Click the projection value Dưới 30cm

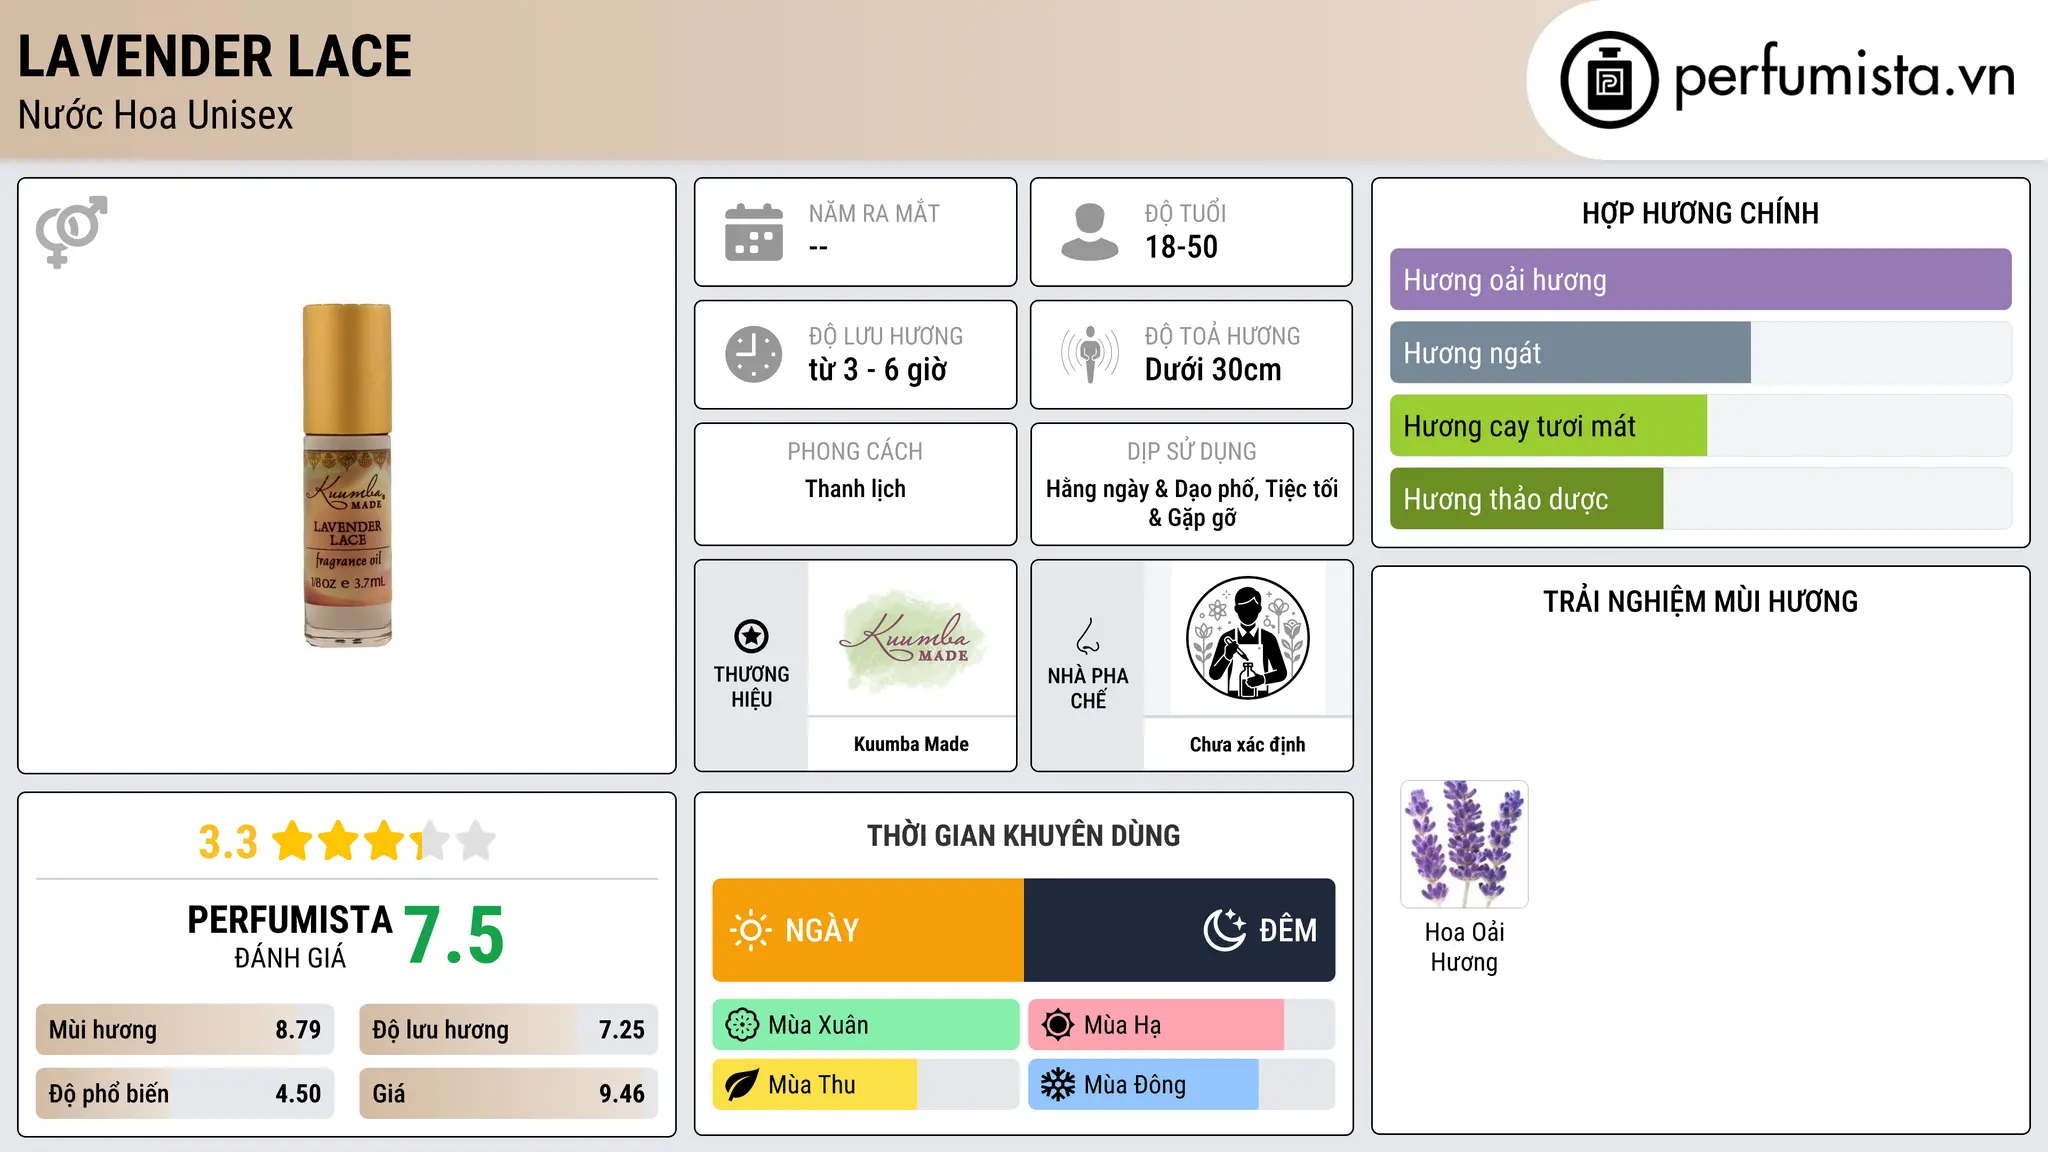click(x=1213, y=370)
